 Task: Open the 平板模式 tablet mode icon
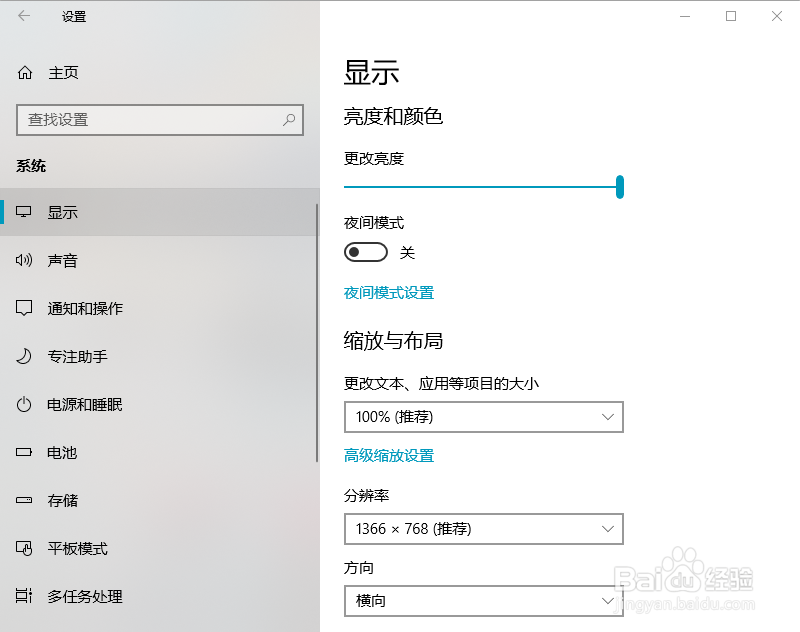(24, 548)
